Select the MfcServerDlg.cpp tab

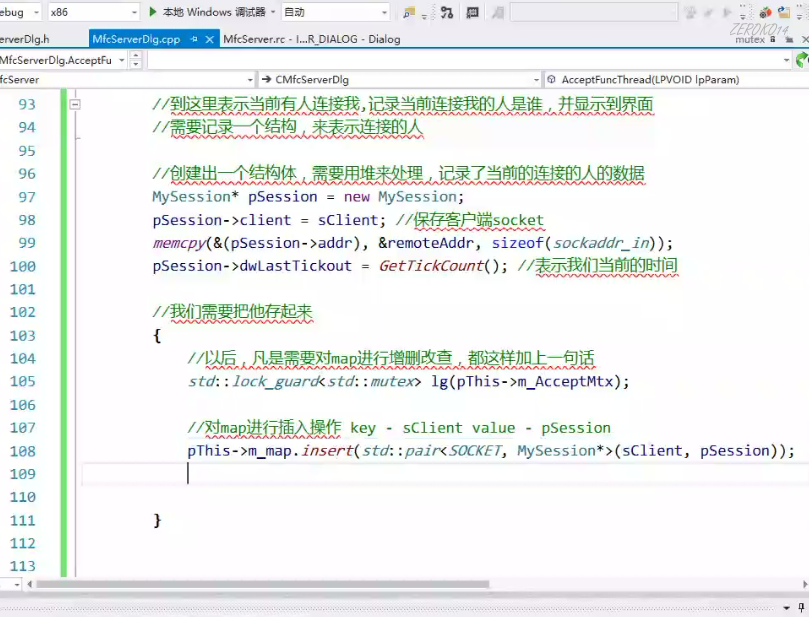(x=136, y=39)
